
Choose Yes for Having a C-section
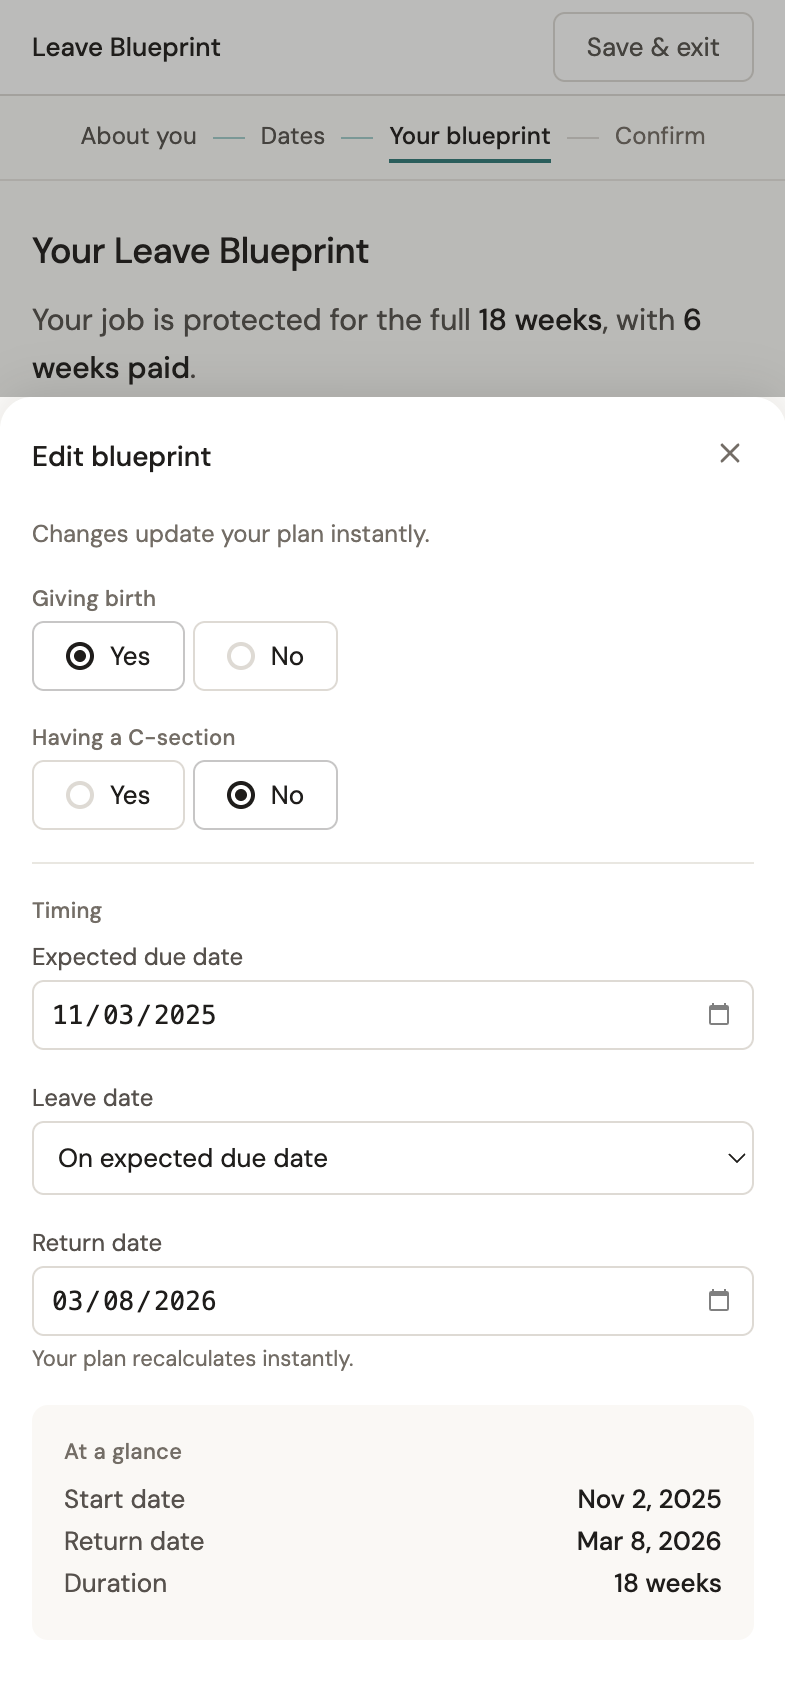click(108, 795)
